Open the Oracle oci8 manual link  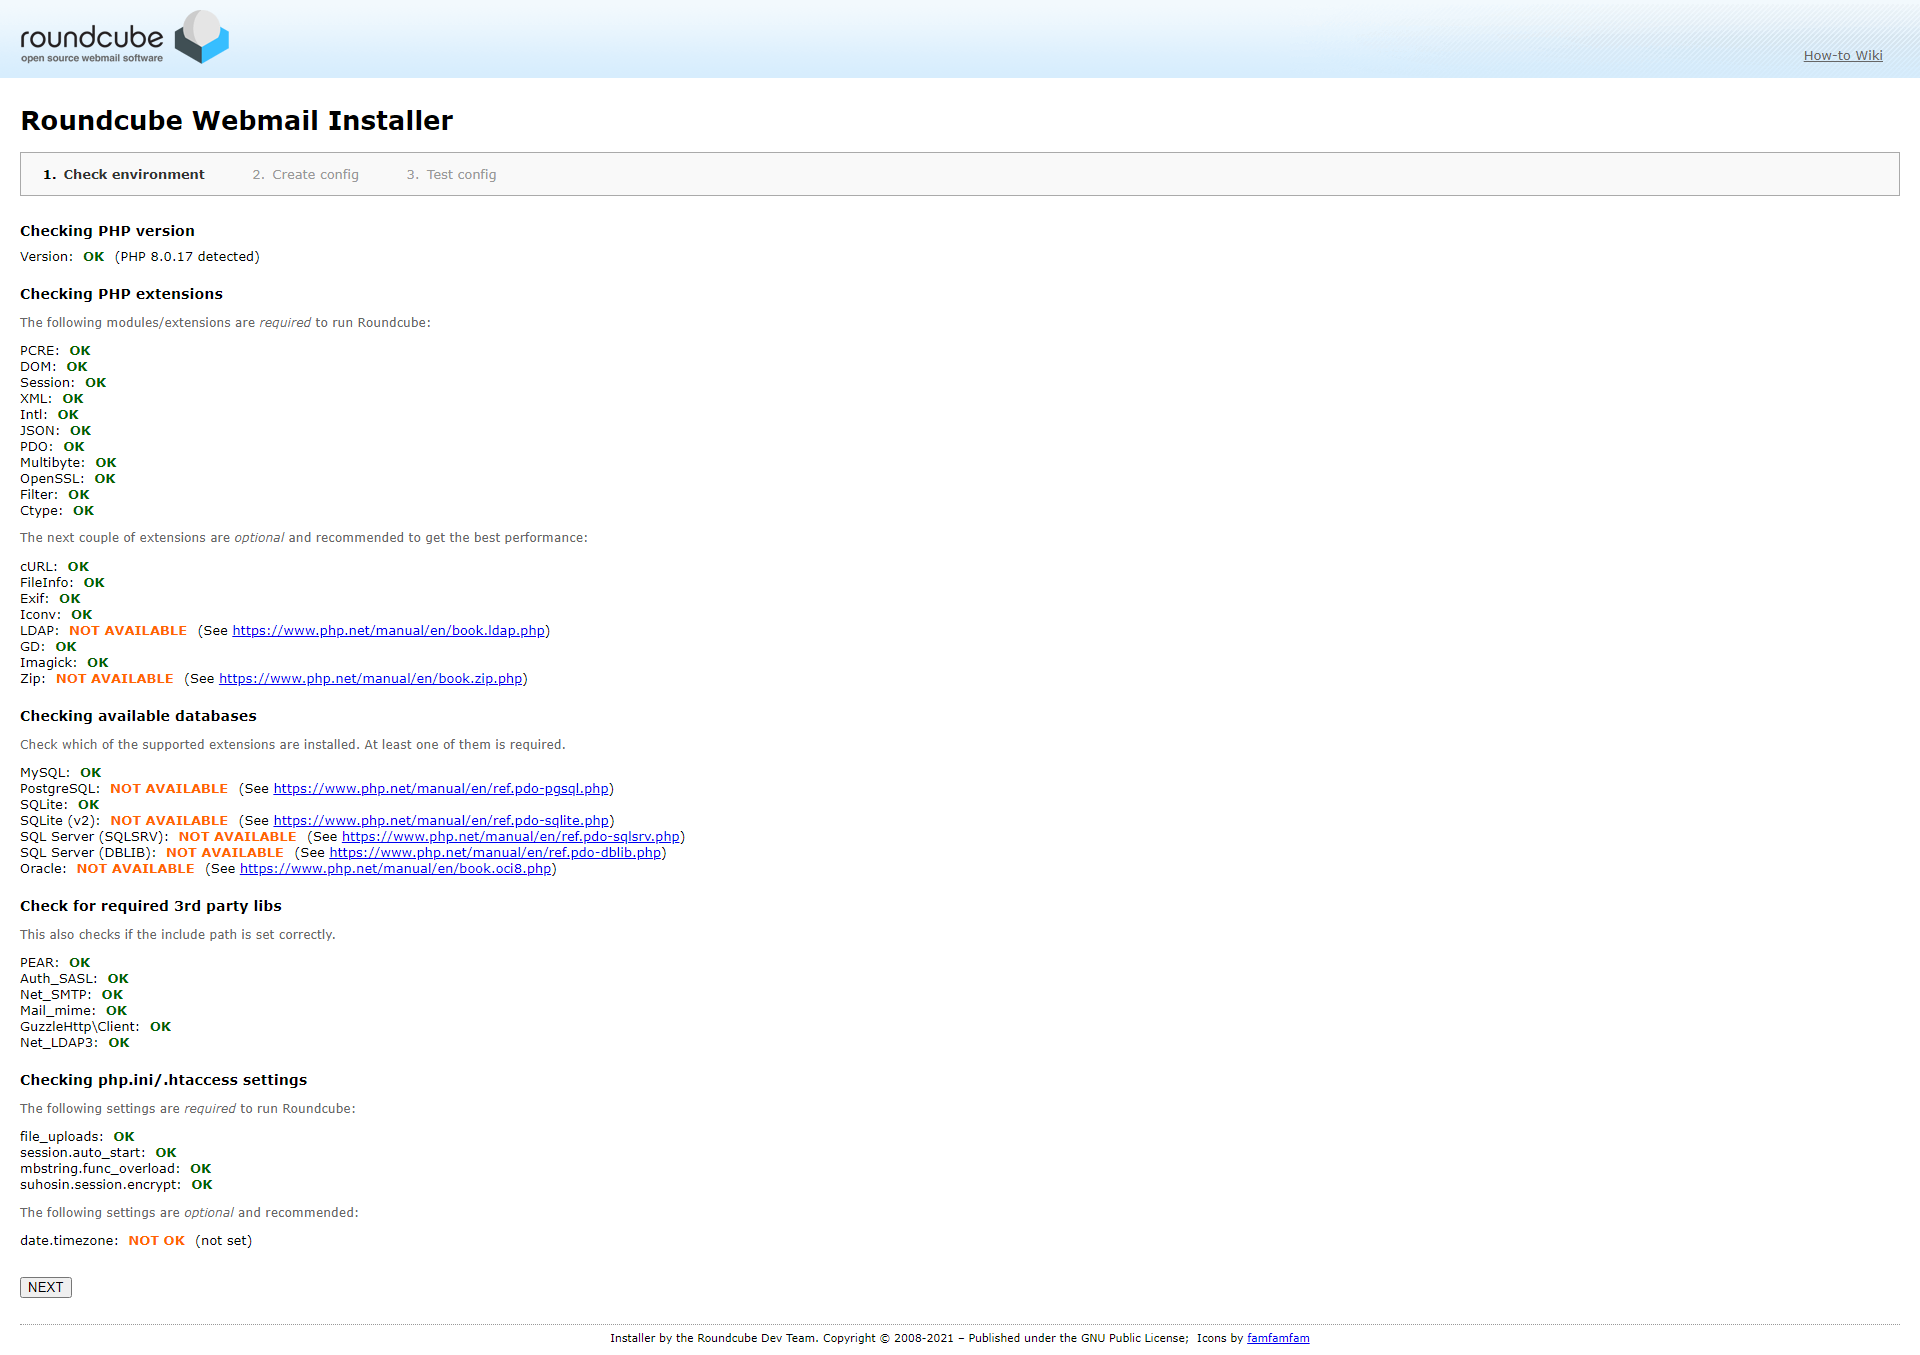395,869
